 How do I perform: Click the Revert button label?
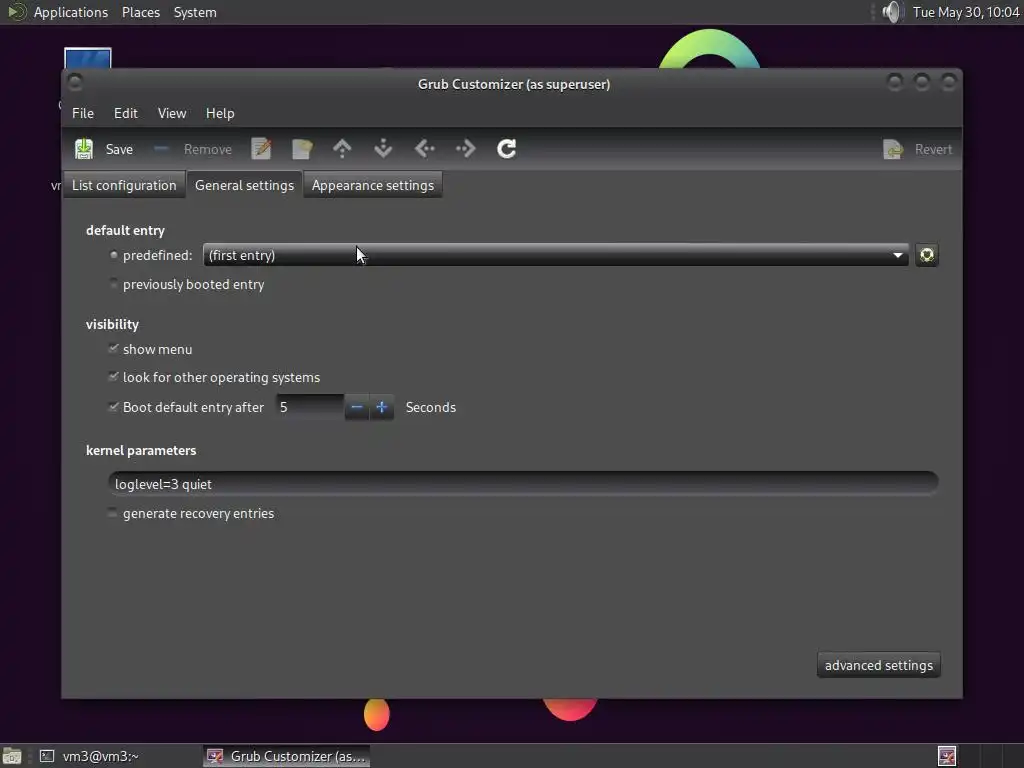click(x=933, y=150)
